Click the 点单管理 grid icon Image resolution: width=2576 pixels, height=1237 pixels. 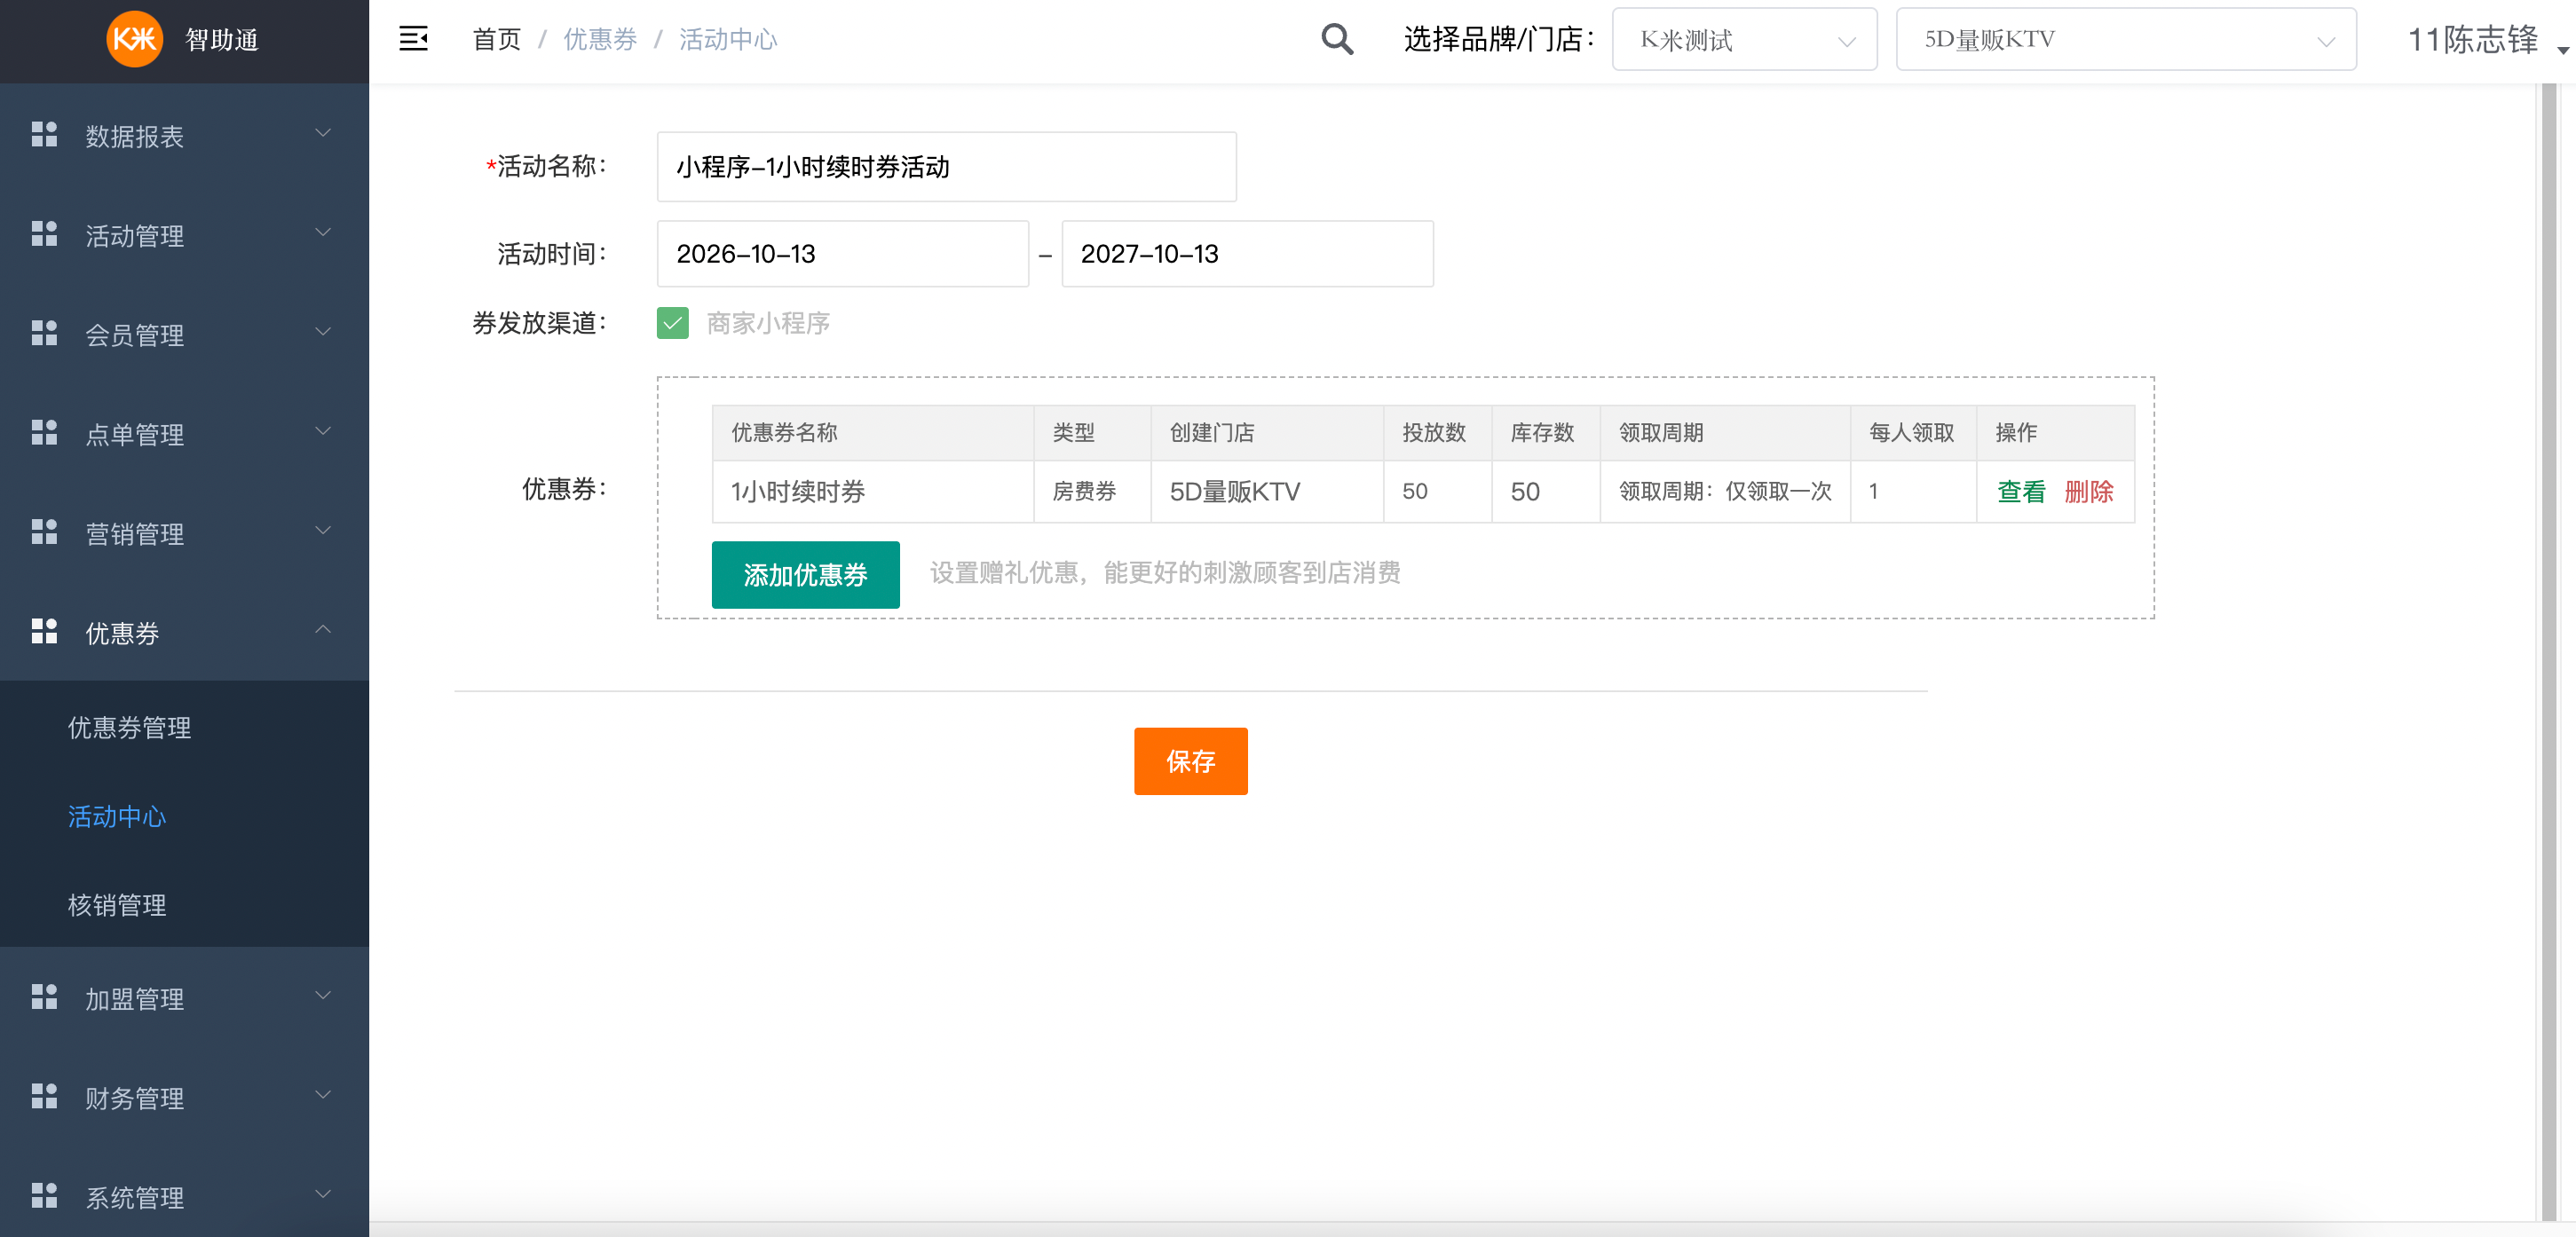[x=44, y=432]
